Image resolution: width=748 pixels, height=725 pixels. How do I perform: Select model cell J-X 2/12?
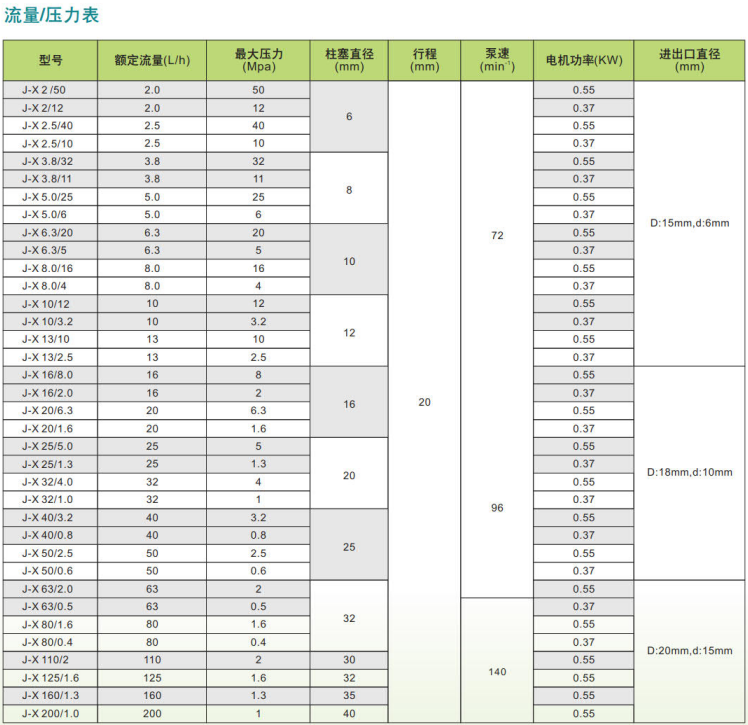pos(51,108)
